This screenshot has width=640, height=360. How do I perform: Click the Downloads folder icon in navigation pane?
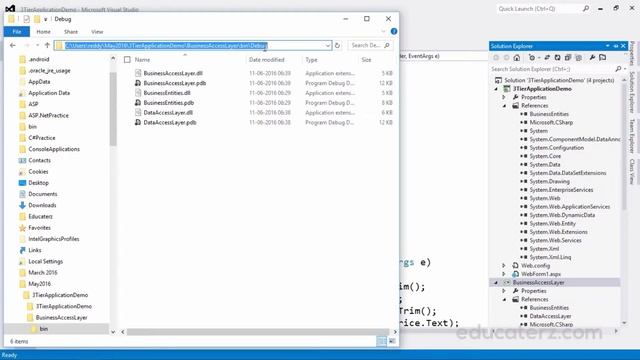[22, 205]
